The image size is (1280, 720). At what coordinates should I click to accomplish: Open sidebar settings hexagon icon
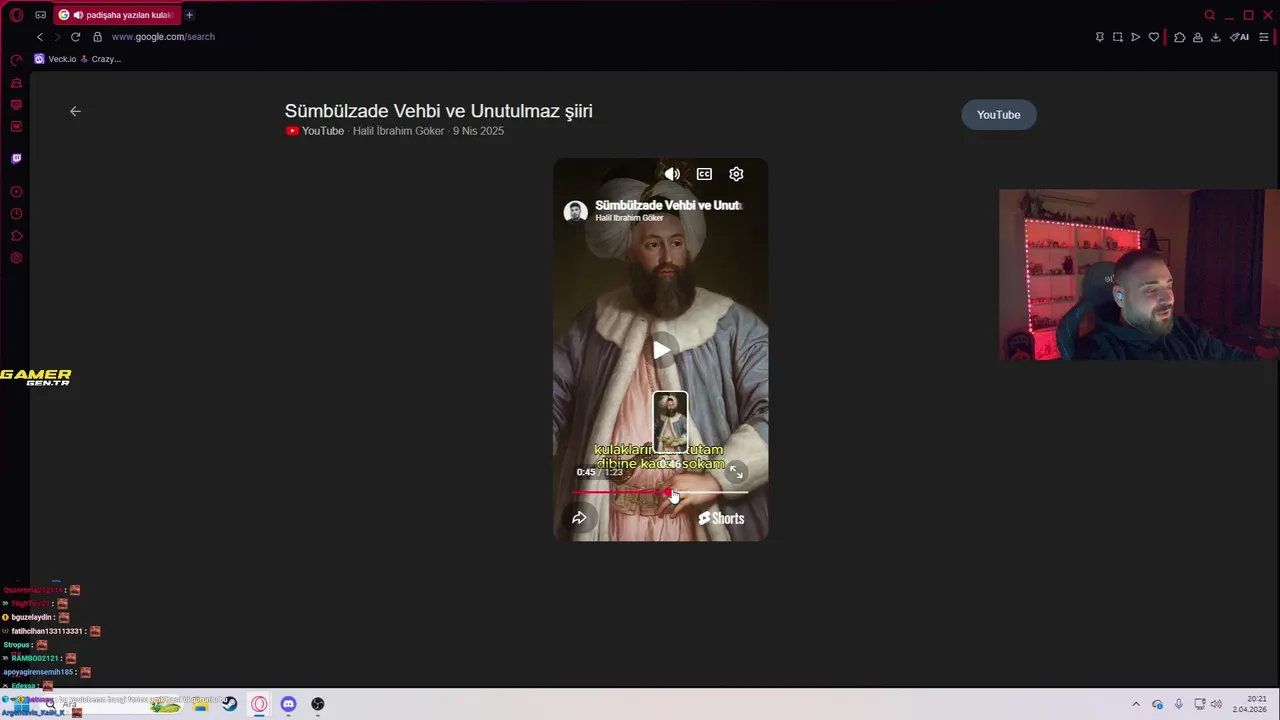click(16, 258)
